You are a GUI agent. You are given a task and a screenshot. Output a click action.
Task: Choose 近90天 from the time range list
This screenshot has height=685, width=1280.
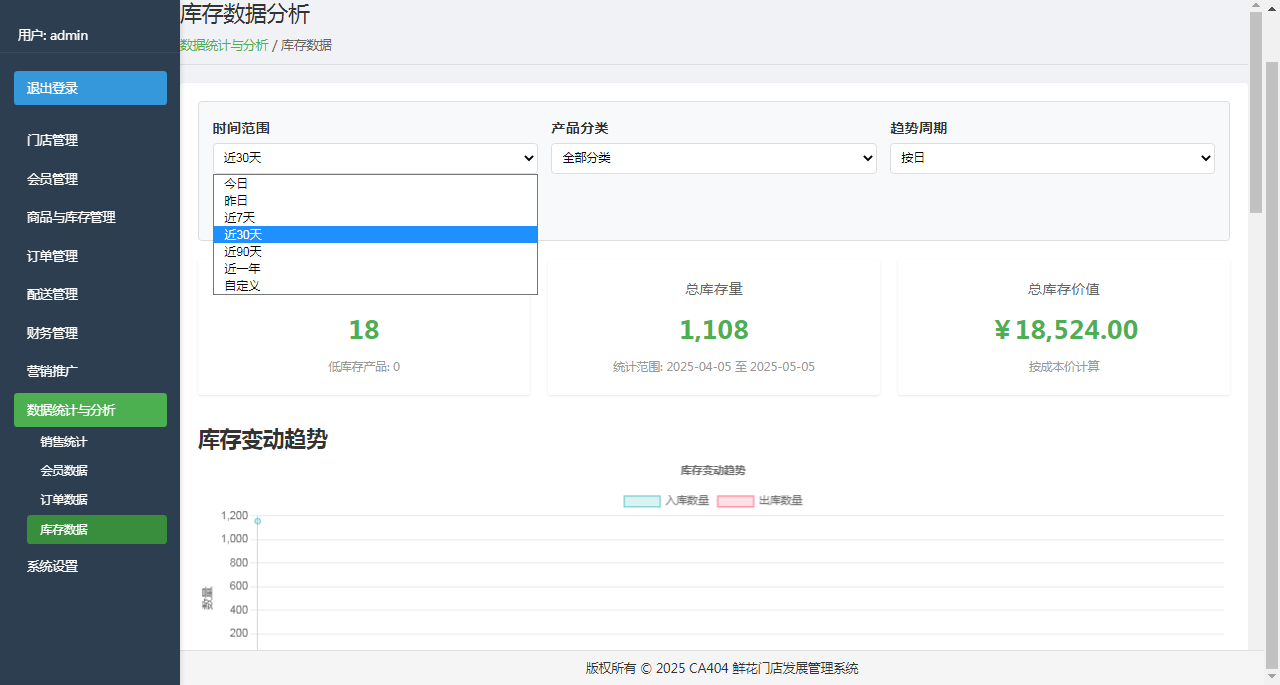tap(375, 252)
